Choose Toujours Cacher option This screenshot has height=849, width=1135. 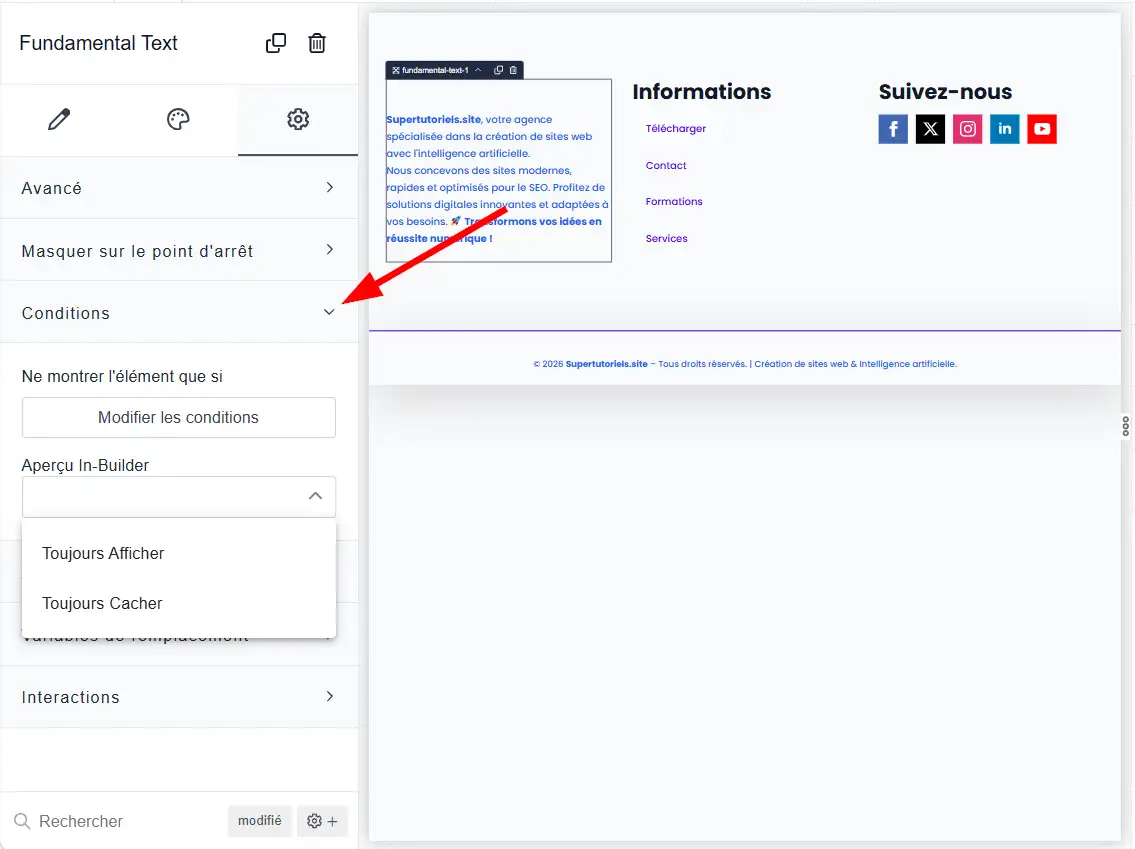[179, 604]
